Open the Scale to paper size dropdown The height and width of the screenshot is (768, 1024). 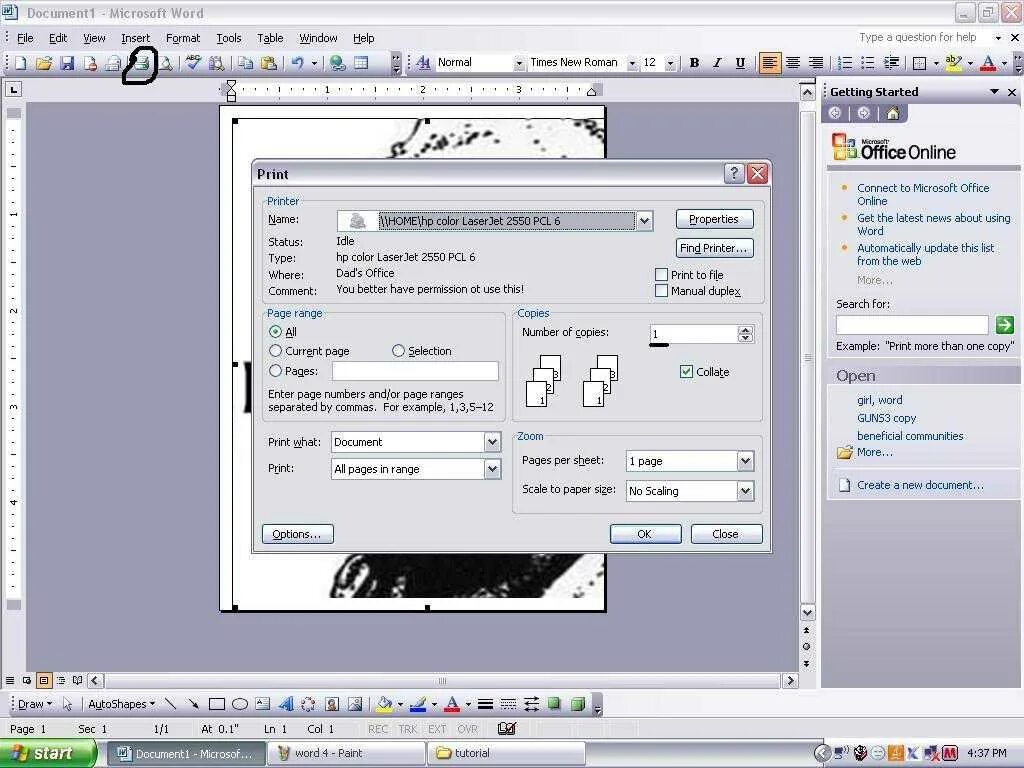click(x=745, y=490)
